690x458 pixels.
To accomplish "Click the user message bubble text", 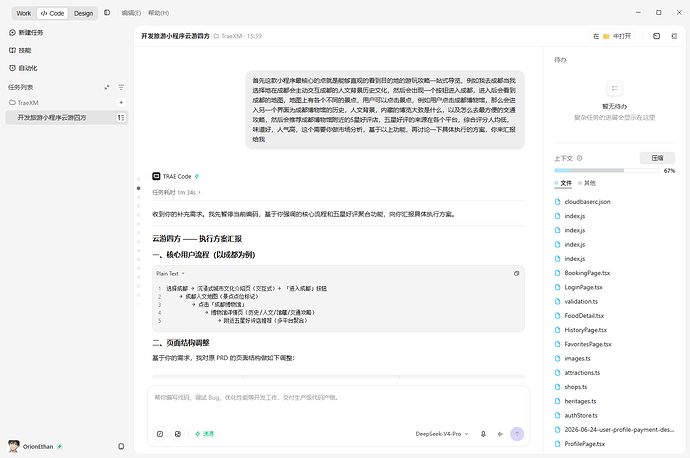I will [385, 110].
